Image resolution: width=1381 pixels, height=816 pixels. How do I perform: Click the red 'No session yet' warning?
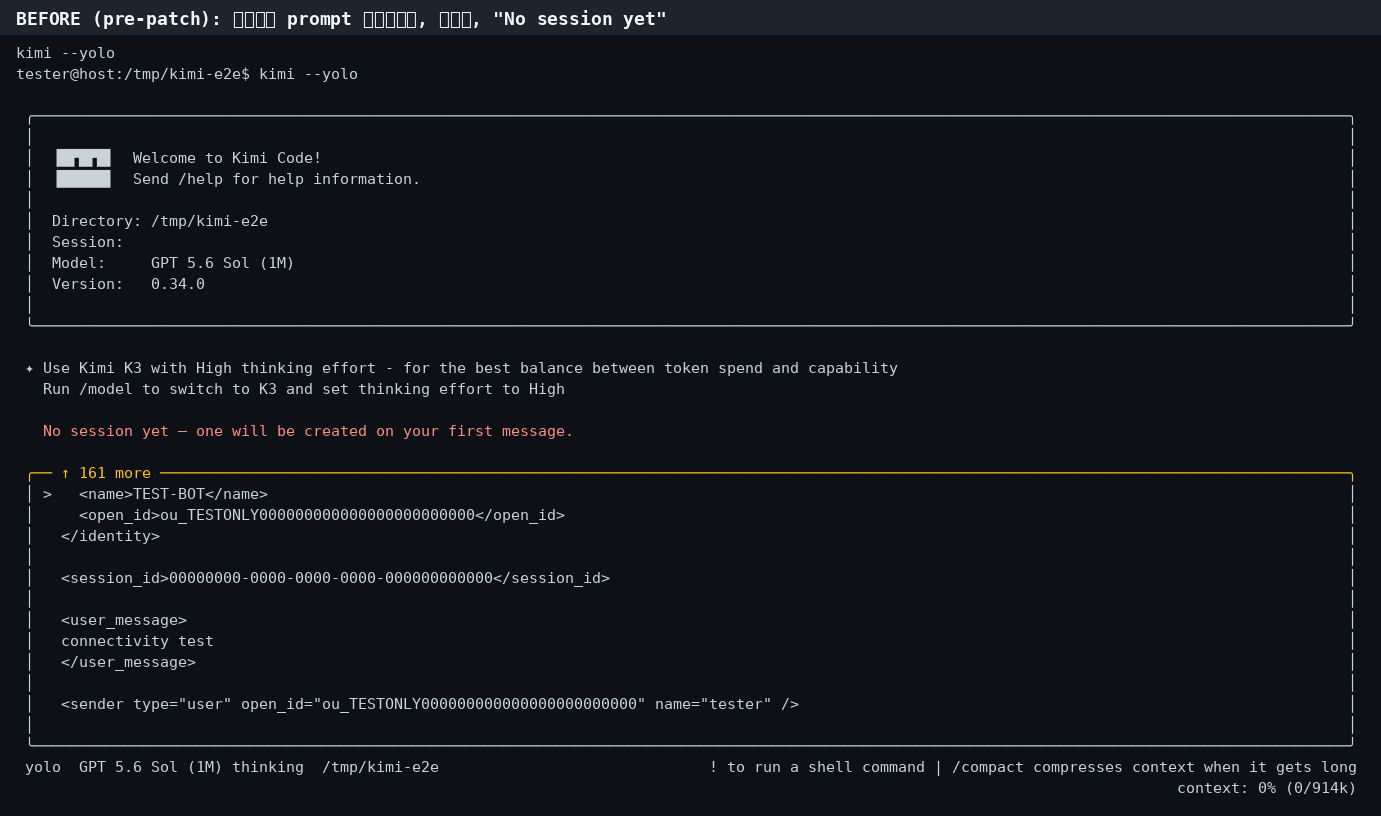308,431
